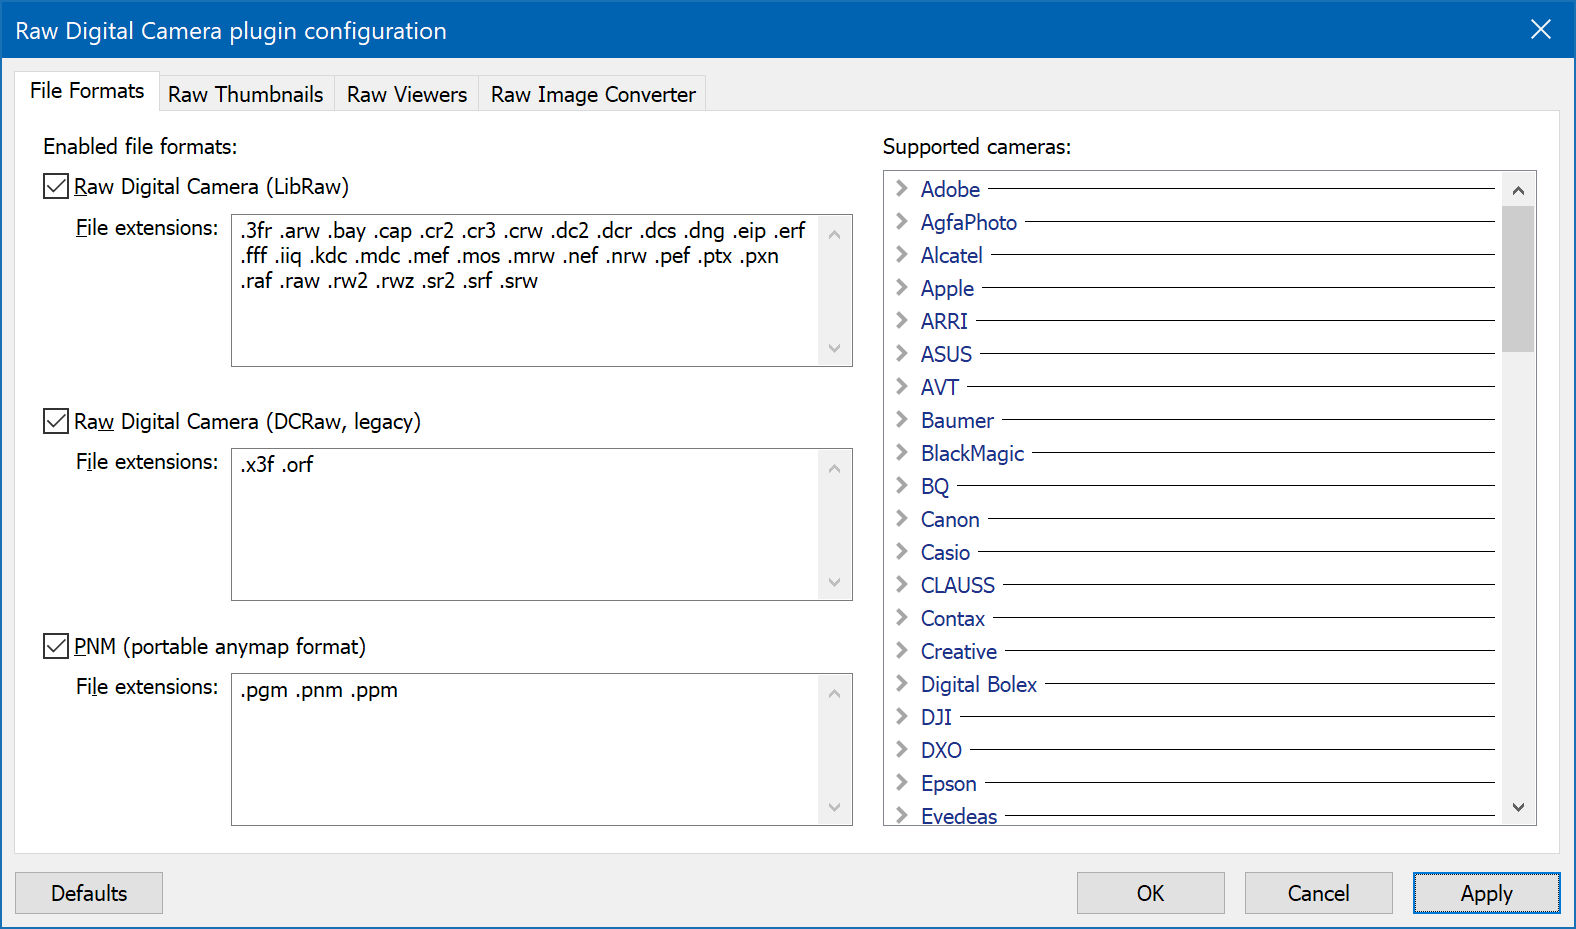Viewport: 1576px width, 929px height.
Task: Expand the Epson camera group
Action: pos(901,782)
